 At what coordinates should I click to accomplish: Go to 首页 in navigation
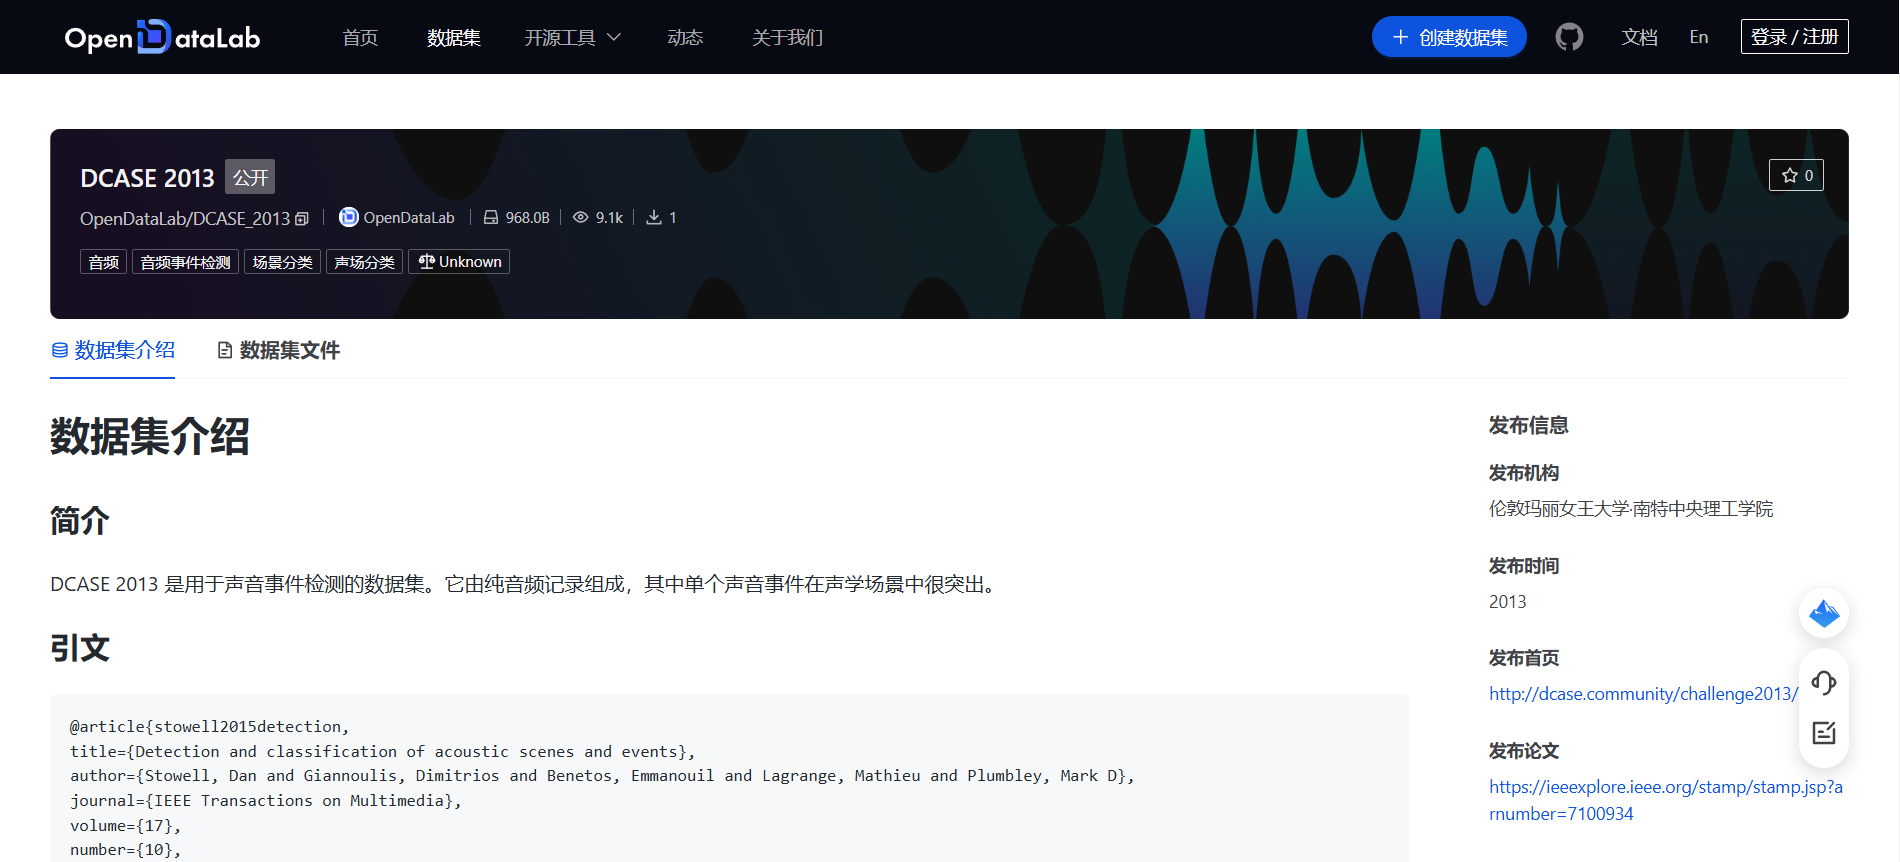[x=360, y=37]
